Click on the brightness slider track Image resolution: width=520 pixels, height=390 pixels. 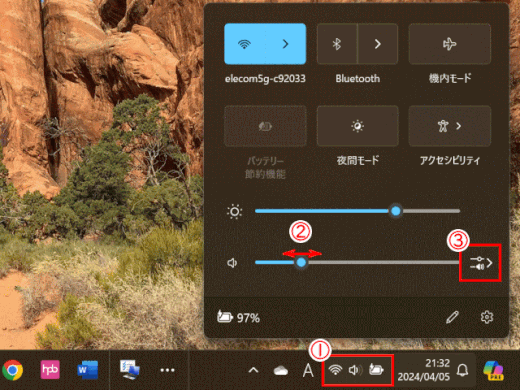coord(357,211)
